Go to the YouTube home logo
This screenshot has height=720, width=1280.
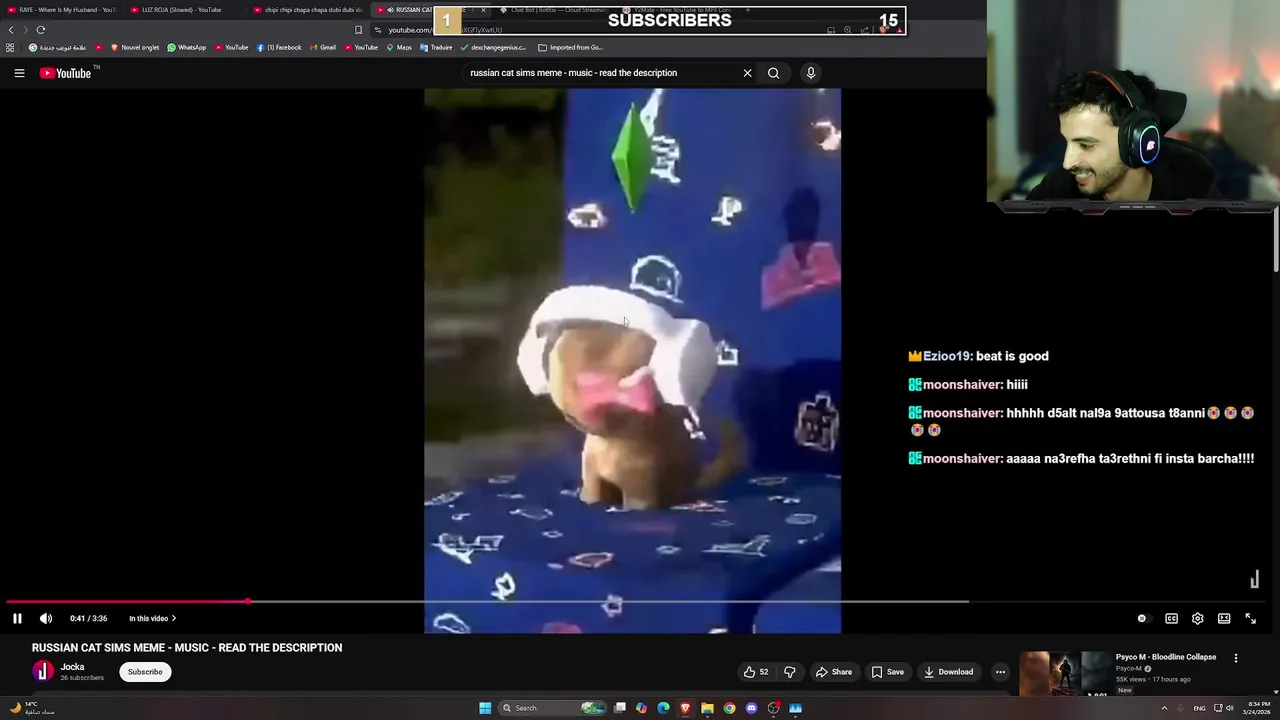(65, 73)
